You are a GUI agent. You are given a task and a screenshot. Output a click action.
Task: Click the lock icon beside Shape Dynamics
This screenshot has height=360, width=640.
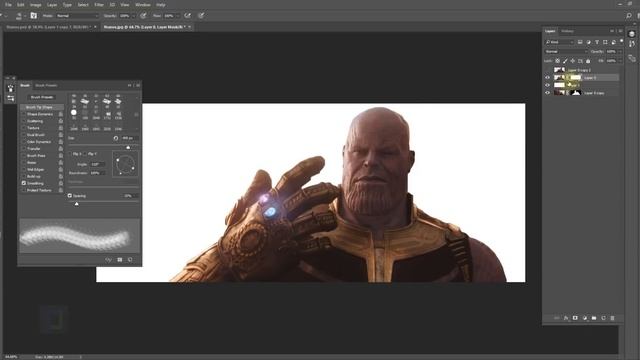click(x=61, y=114)
